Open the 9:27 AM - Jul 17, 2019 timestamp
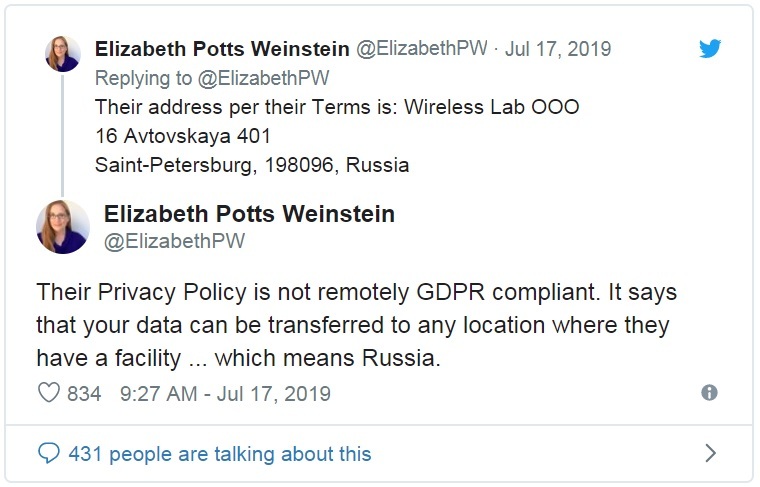 (225, 394)
